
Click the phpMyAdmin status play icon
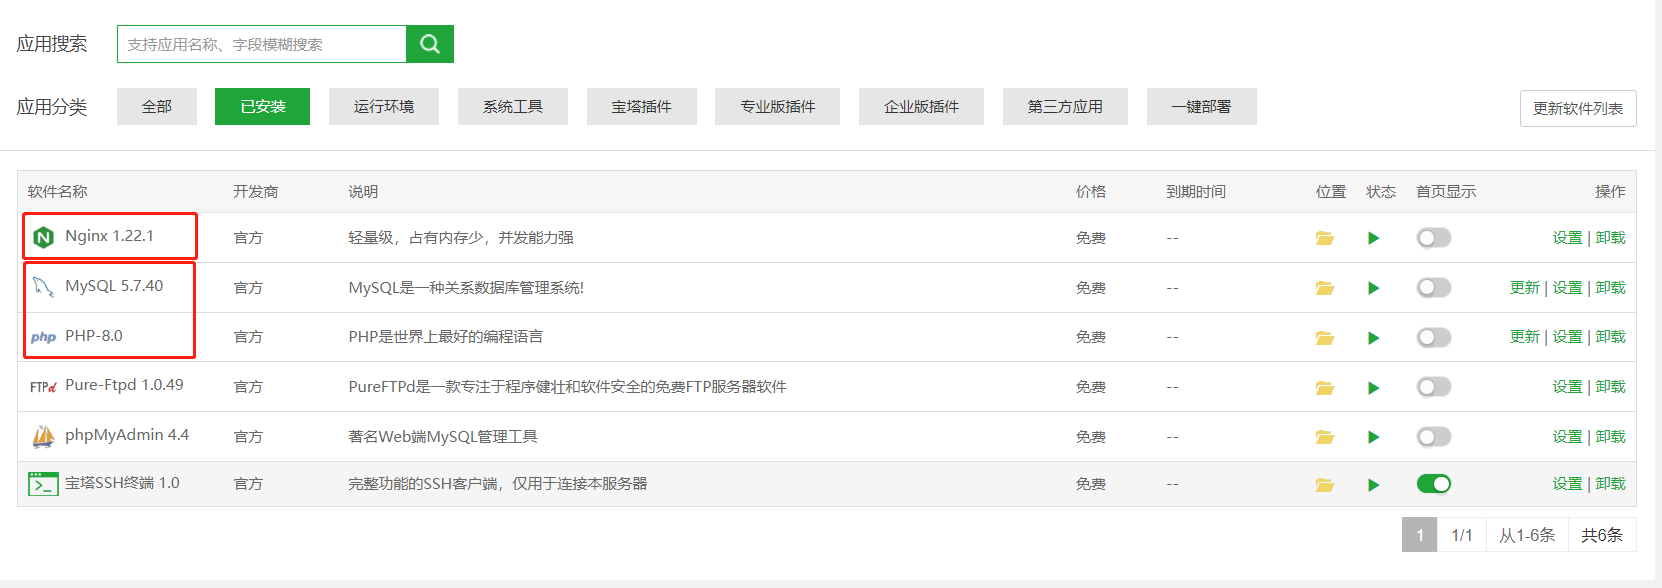pos(1374,437)
